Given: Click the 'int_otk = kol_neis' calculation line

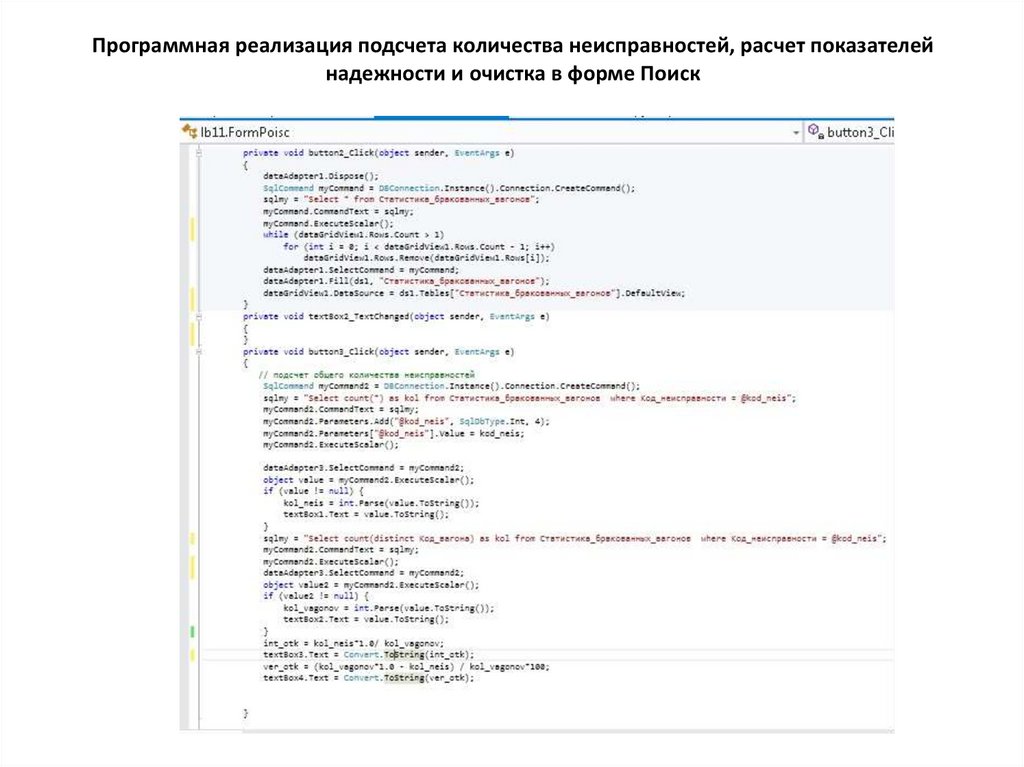Looking at the screenshot, I should (x=353, y=643).
